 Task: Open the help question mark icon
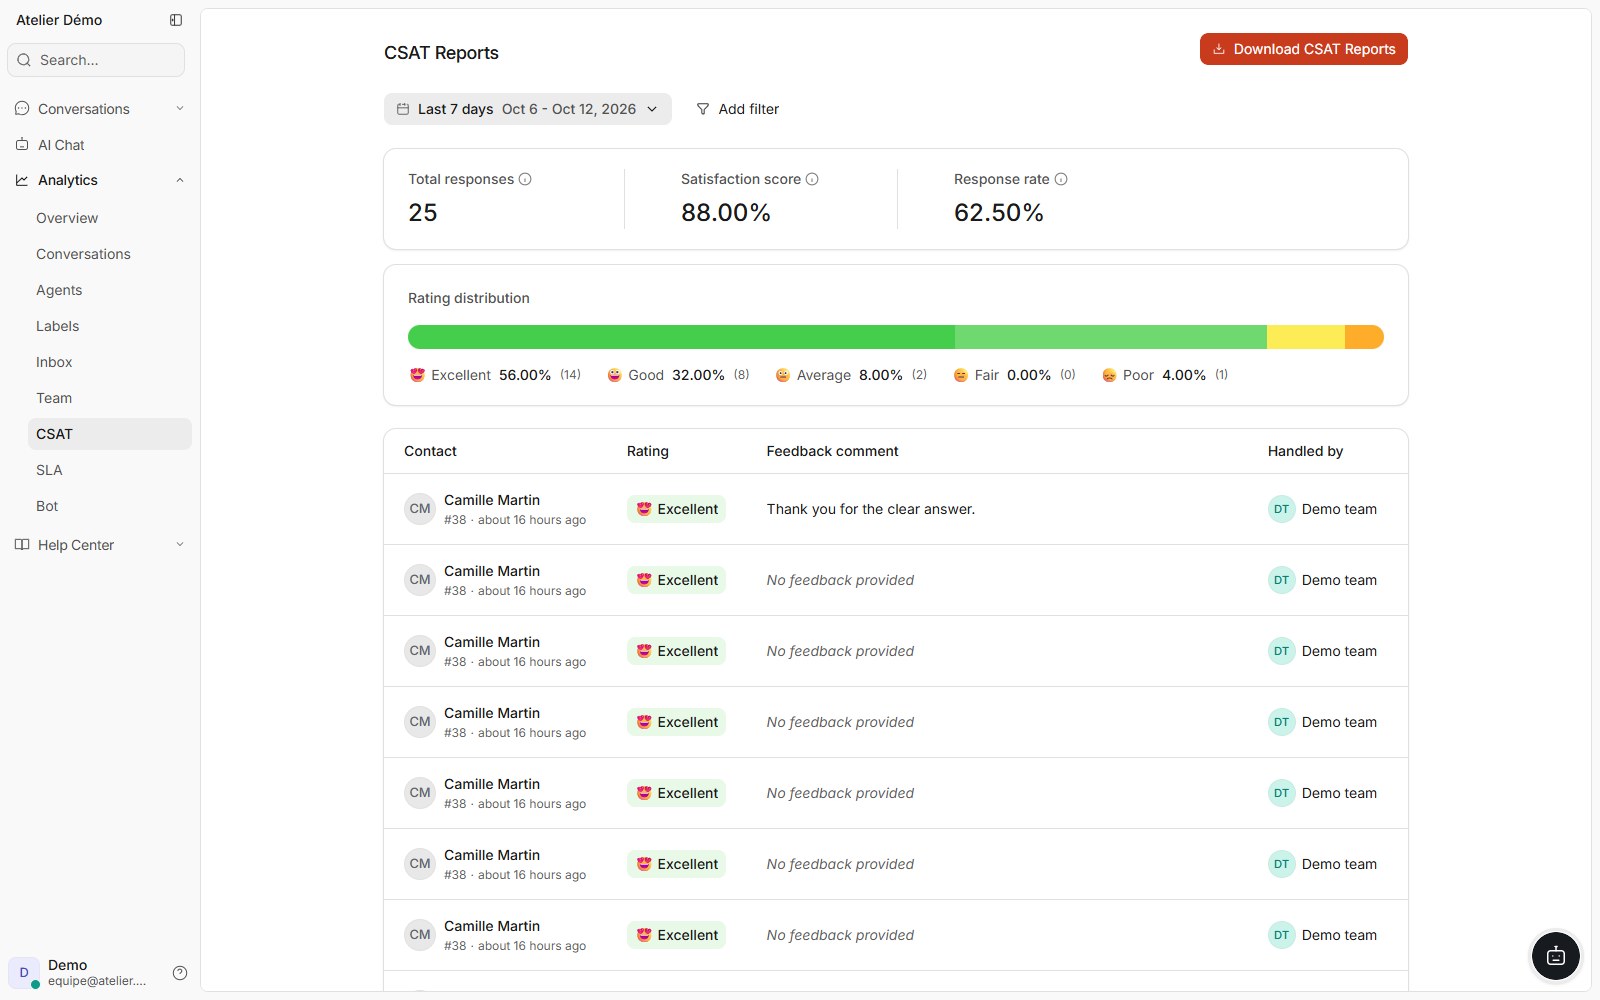pyautogui.click(x=180, y=973)
